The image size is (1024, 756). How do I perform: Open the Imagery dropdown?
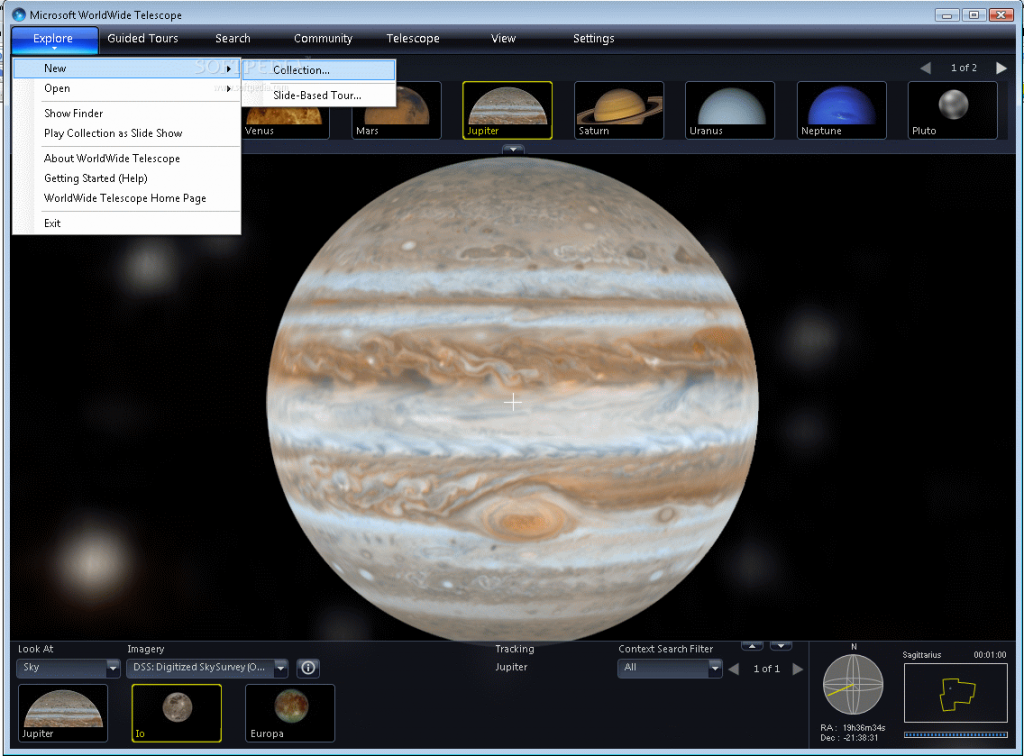[x=207, y=668]
